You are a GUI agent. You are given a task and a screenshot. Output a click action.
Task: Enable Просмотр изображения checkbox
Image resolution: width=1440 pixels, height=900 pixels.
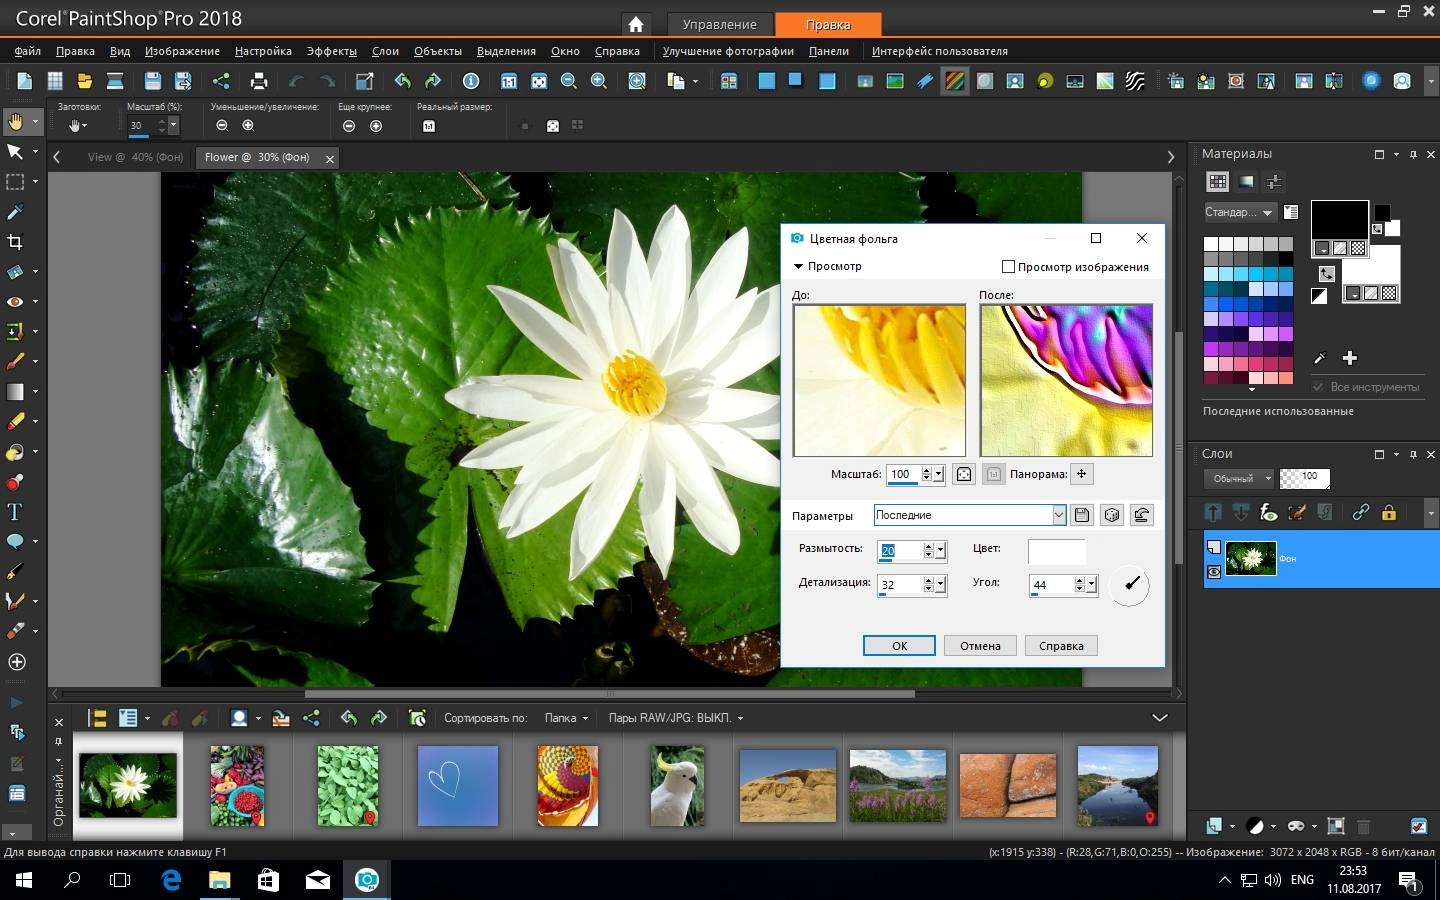coord(1008,267)
